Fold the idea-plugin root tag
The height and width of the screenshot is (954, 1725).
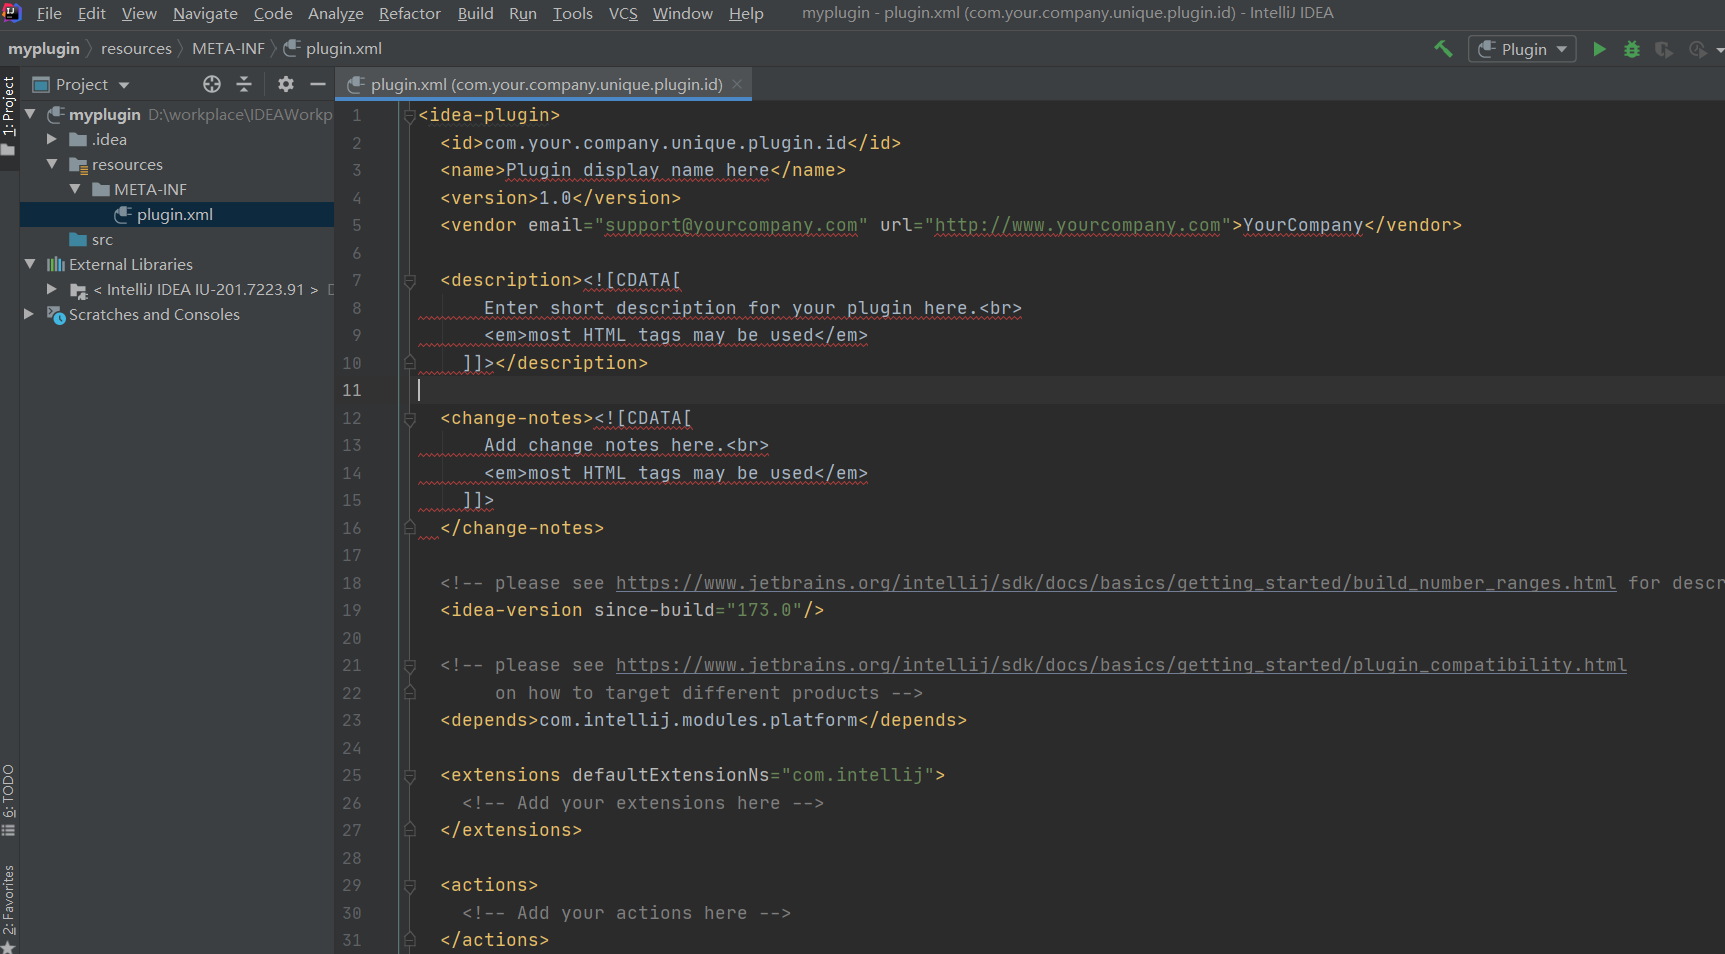409,116
